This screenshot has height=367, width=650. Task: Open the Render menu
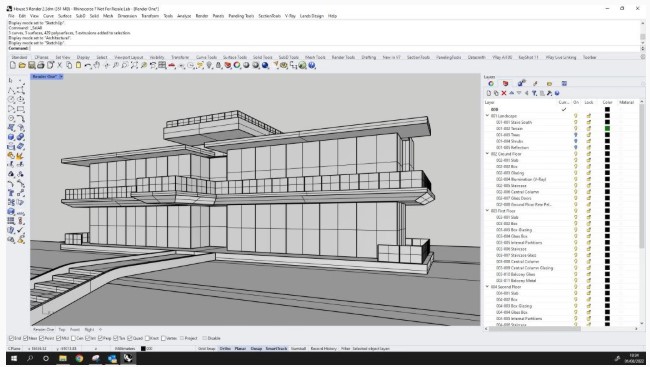(x=201, y=16)
